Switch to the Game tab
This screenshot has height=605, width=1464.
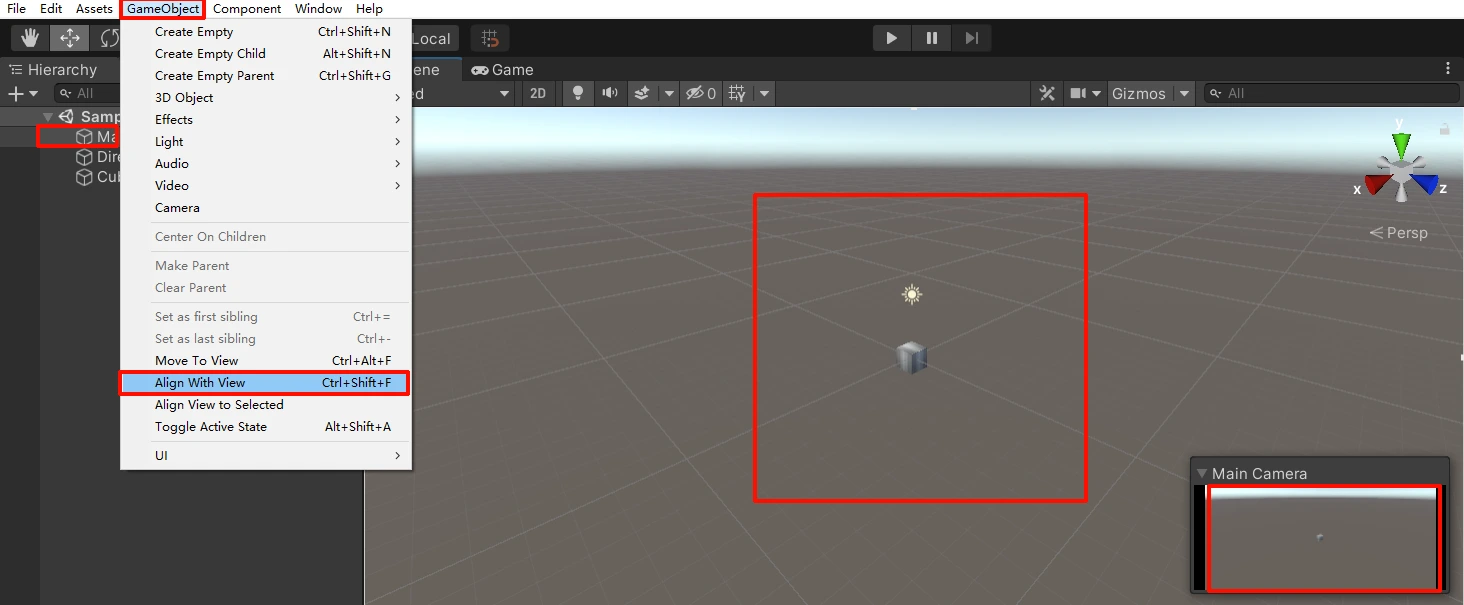(x=503, y=69)
